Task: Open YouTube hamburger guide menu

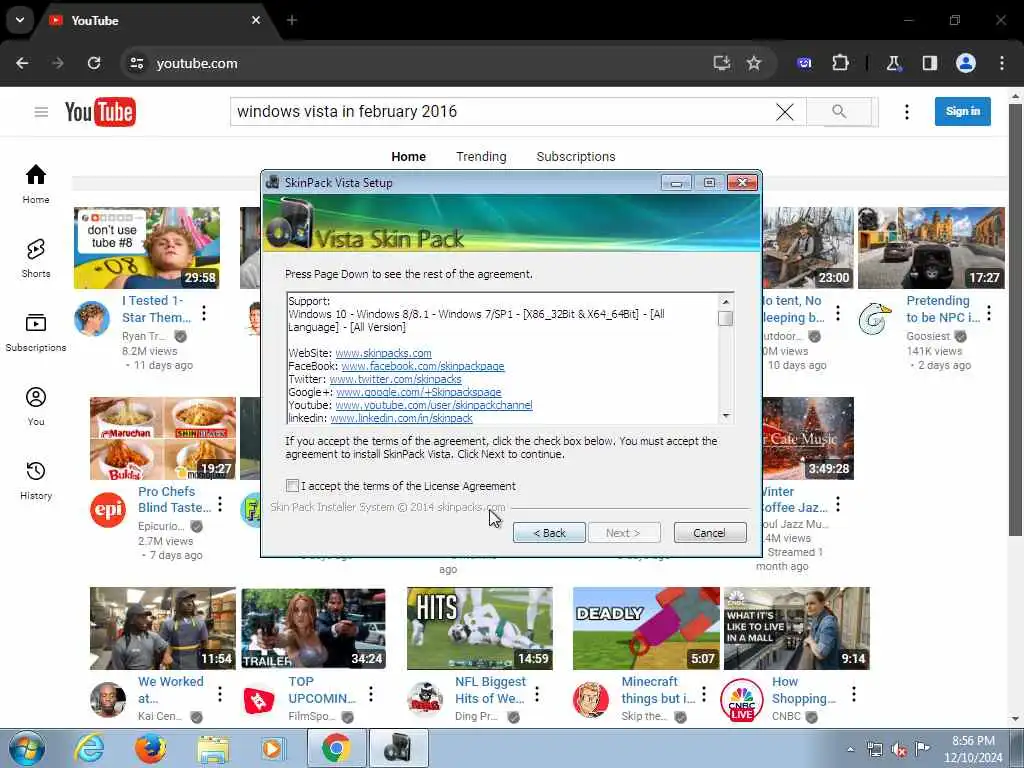Action: click(x=41, y=112)
